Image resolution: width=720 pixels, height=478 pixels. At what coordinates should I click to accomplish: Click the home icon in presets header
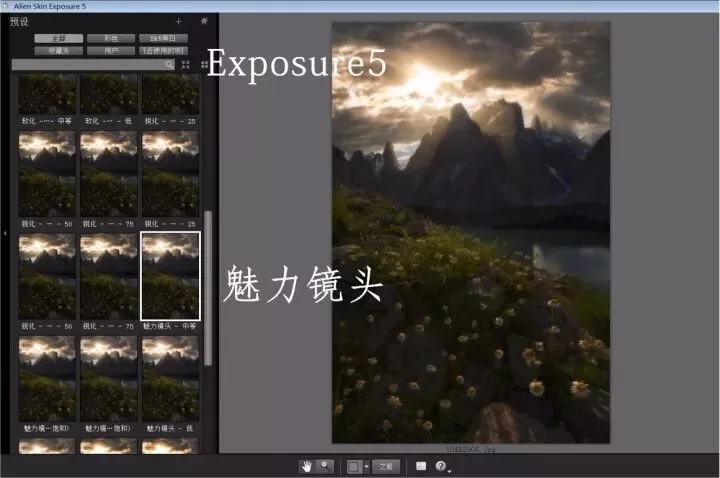pyautogui.click(x=204, y=21)
